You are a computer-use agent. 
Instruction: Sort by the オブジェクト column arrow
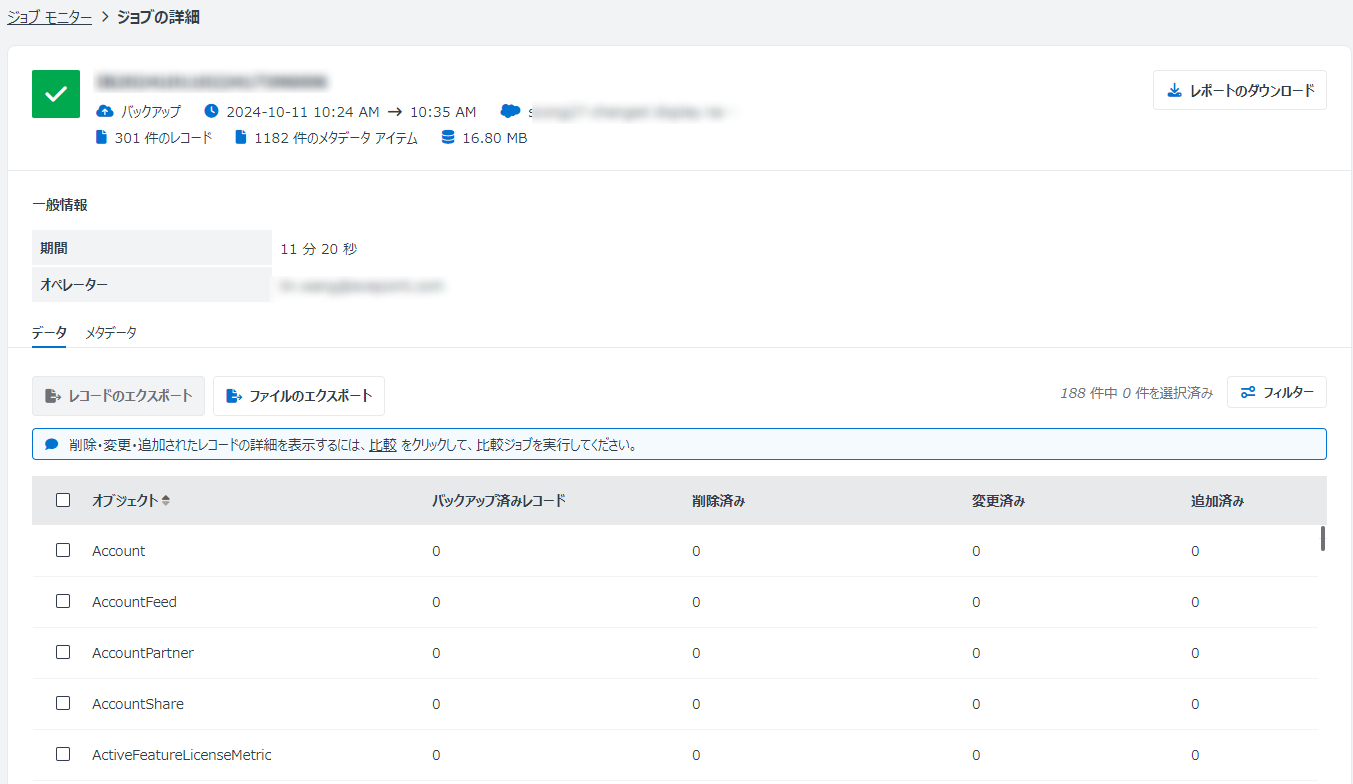pyautogui.click(x=165, y=501)
